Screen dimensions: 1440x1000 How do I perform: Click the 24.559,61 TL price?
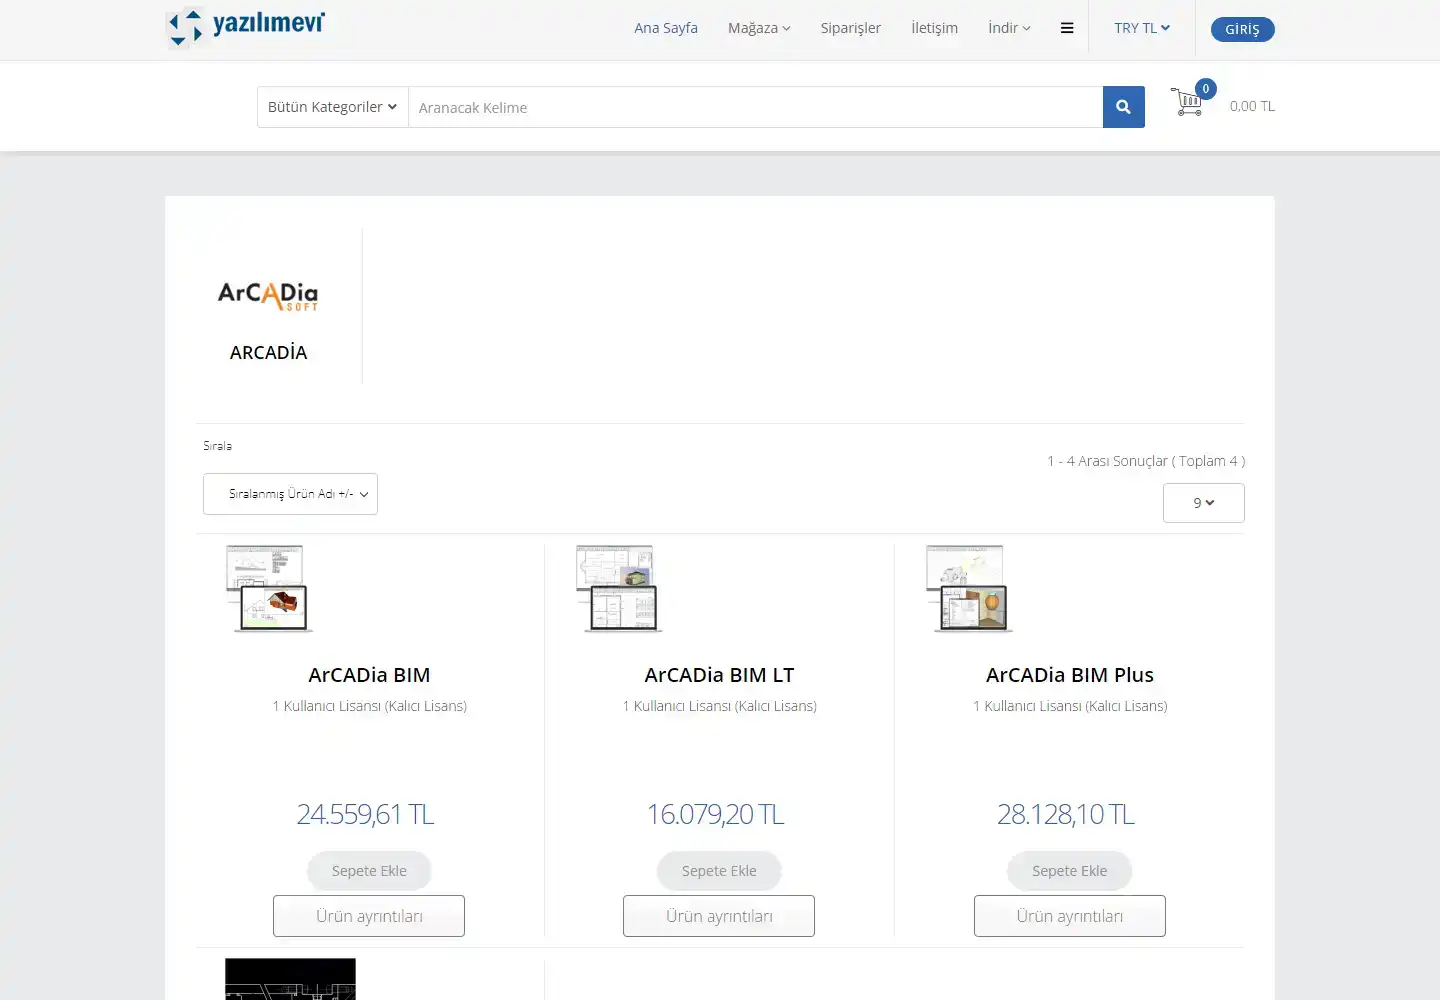pyautogui.click(x=365, y=814)
